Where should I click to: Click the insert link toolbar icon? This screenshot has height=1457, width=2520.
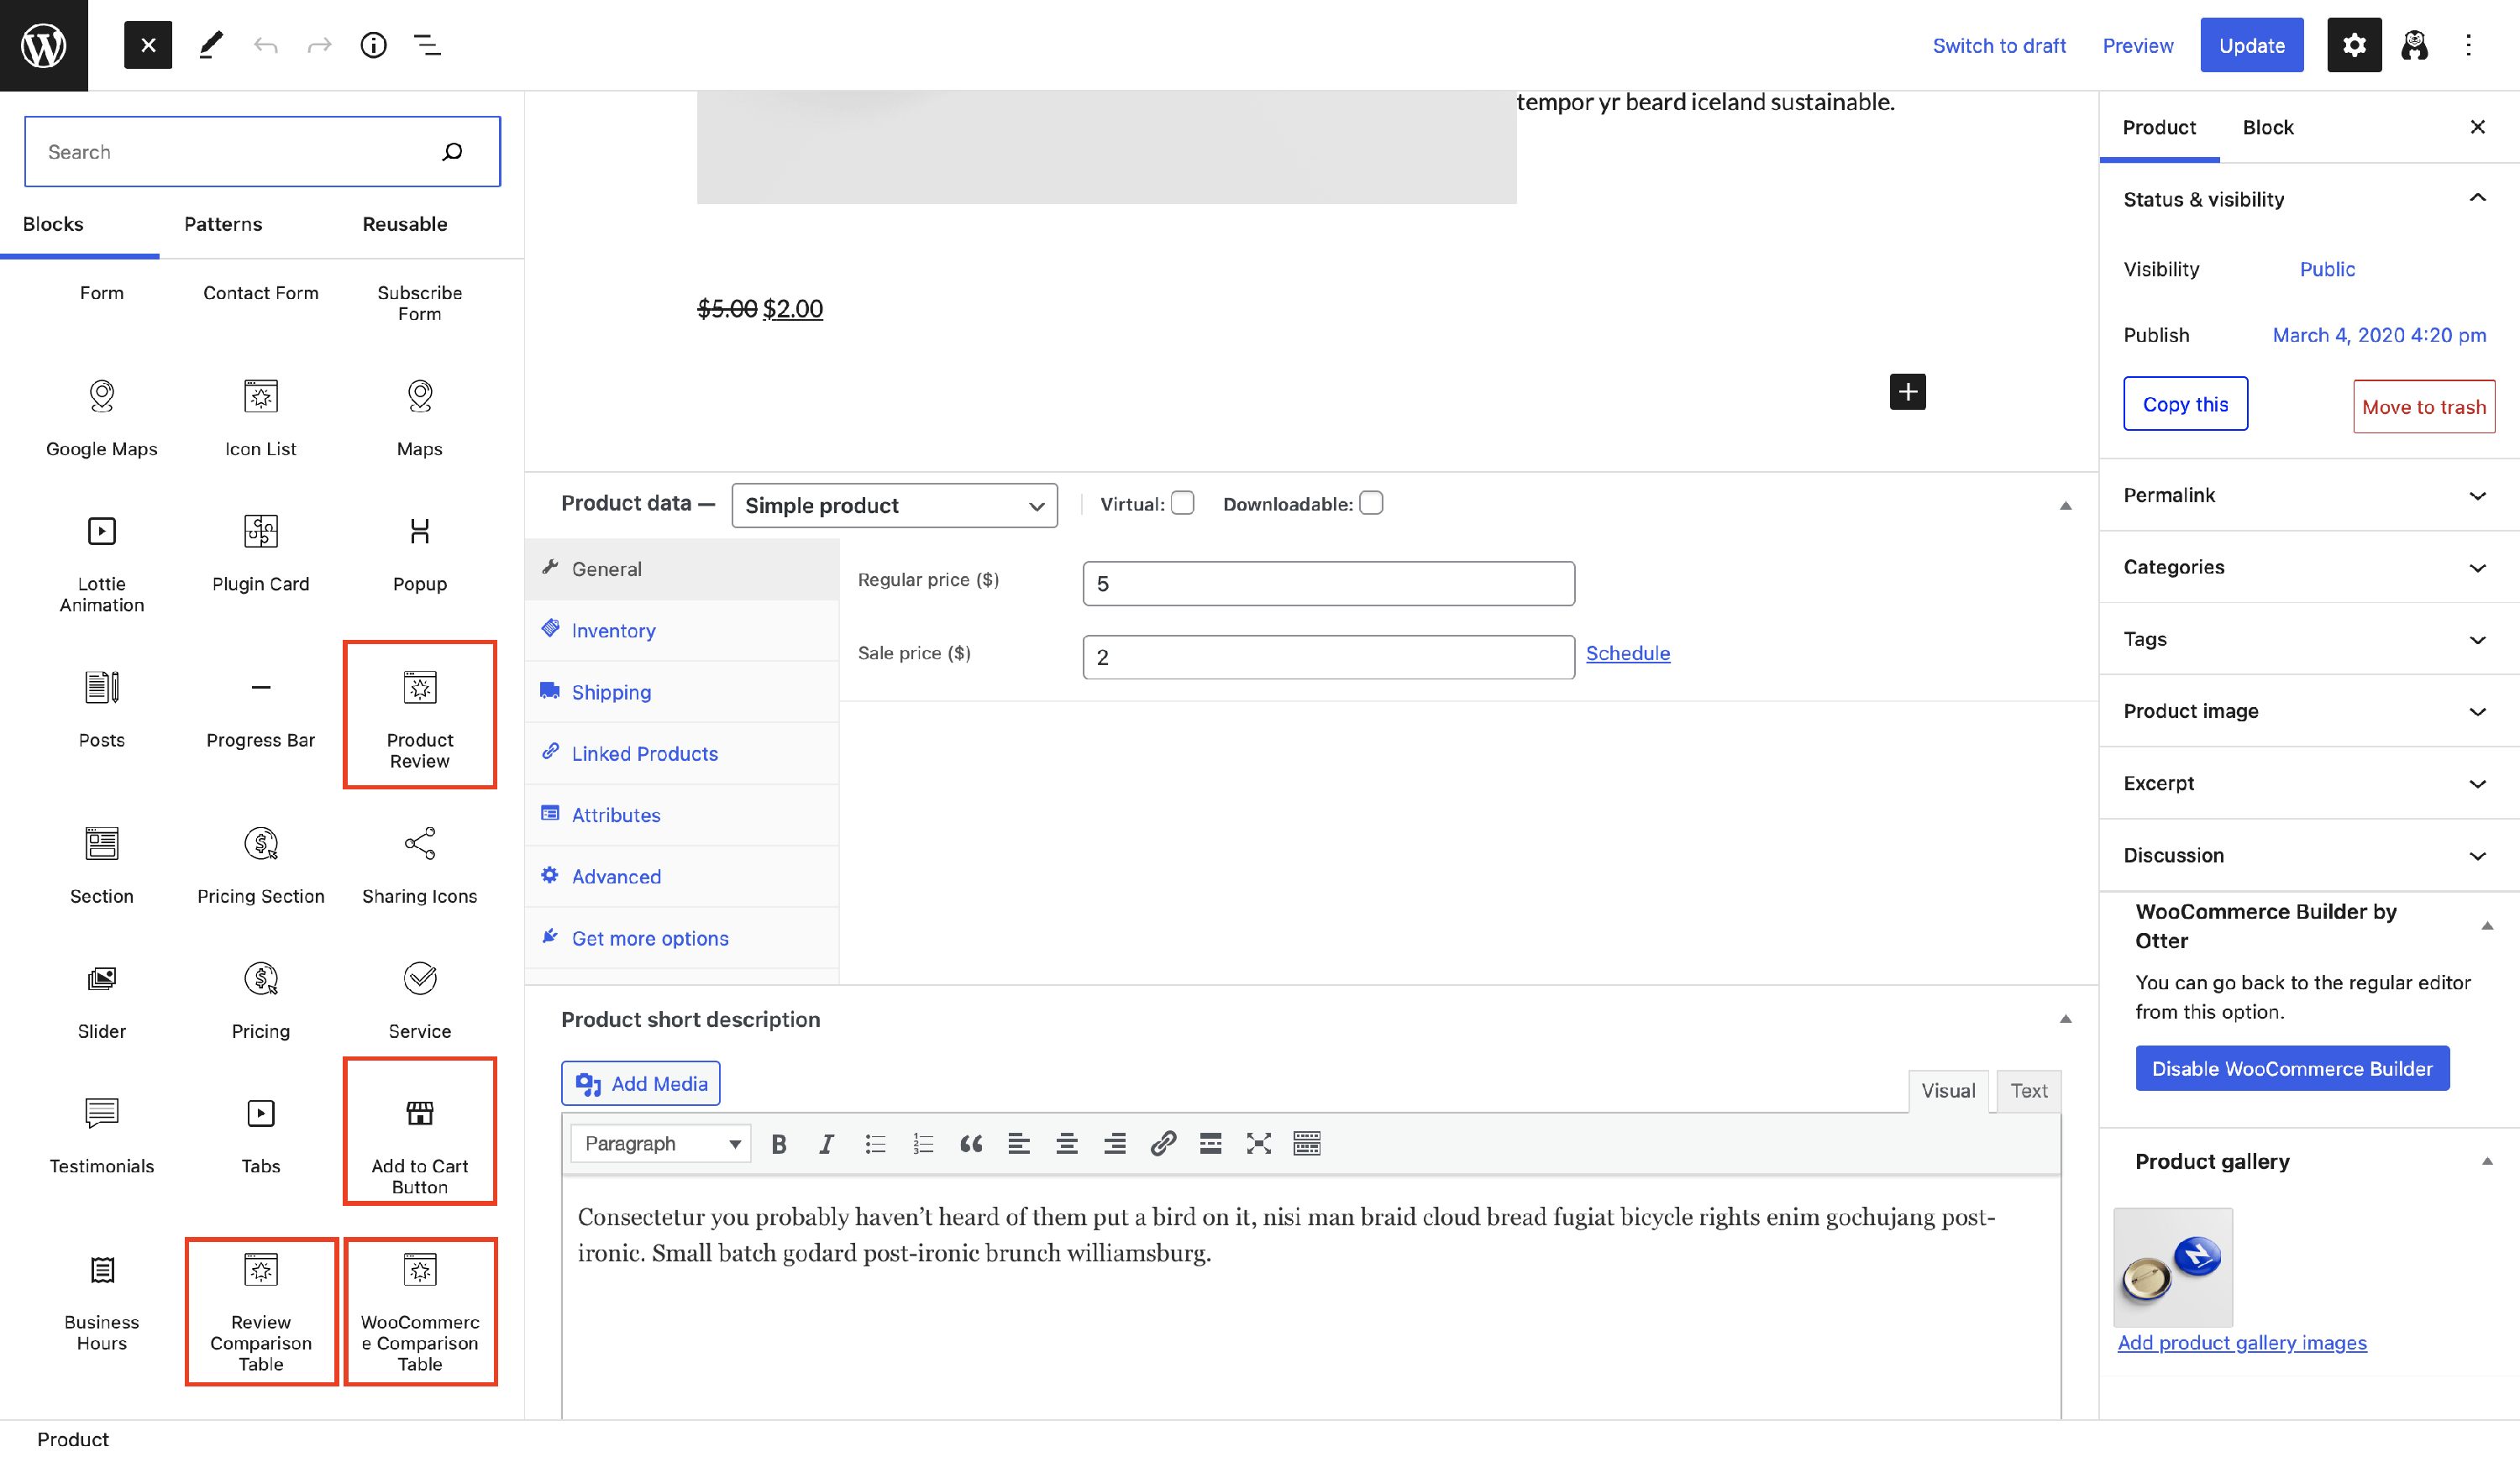tap(1162, 1143)
